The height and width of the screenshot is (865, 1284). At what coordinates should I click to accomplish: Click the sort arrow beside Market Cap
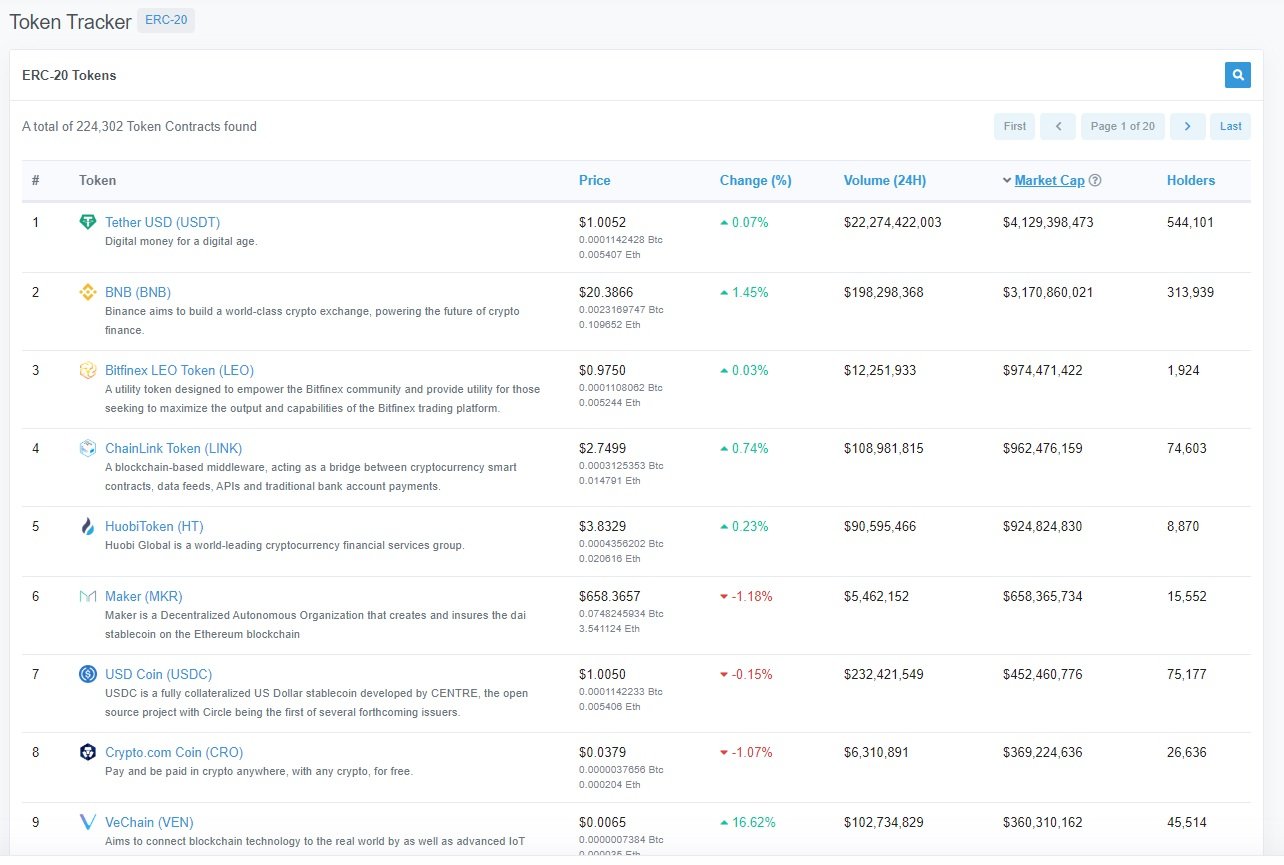pyautogui.click(x=1007, y=181)
